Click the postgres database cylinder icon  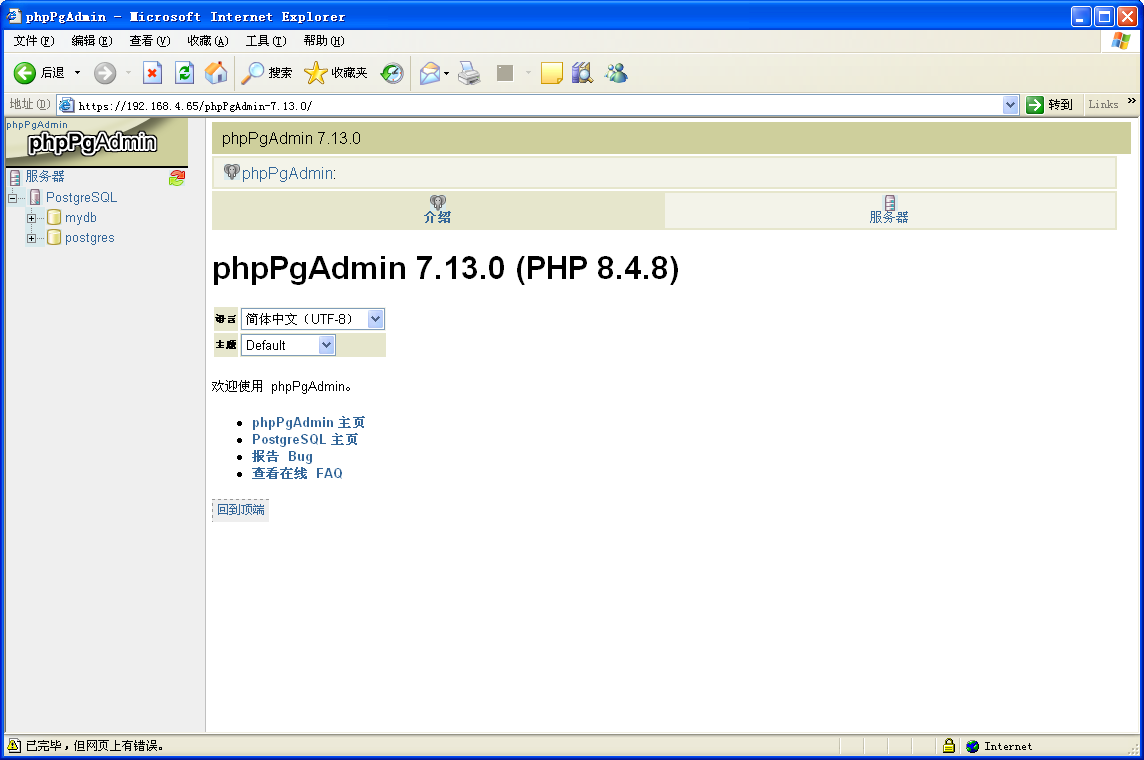54,237
